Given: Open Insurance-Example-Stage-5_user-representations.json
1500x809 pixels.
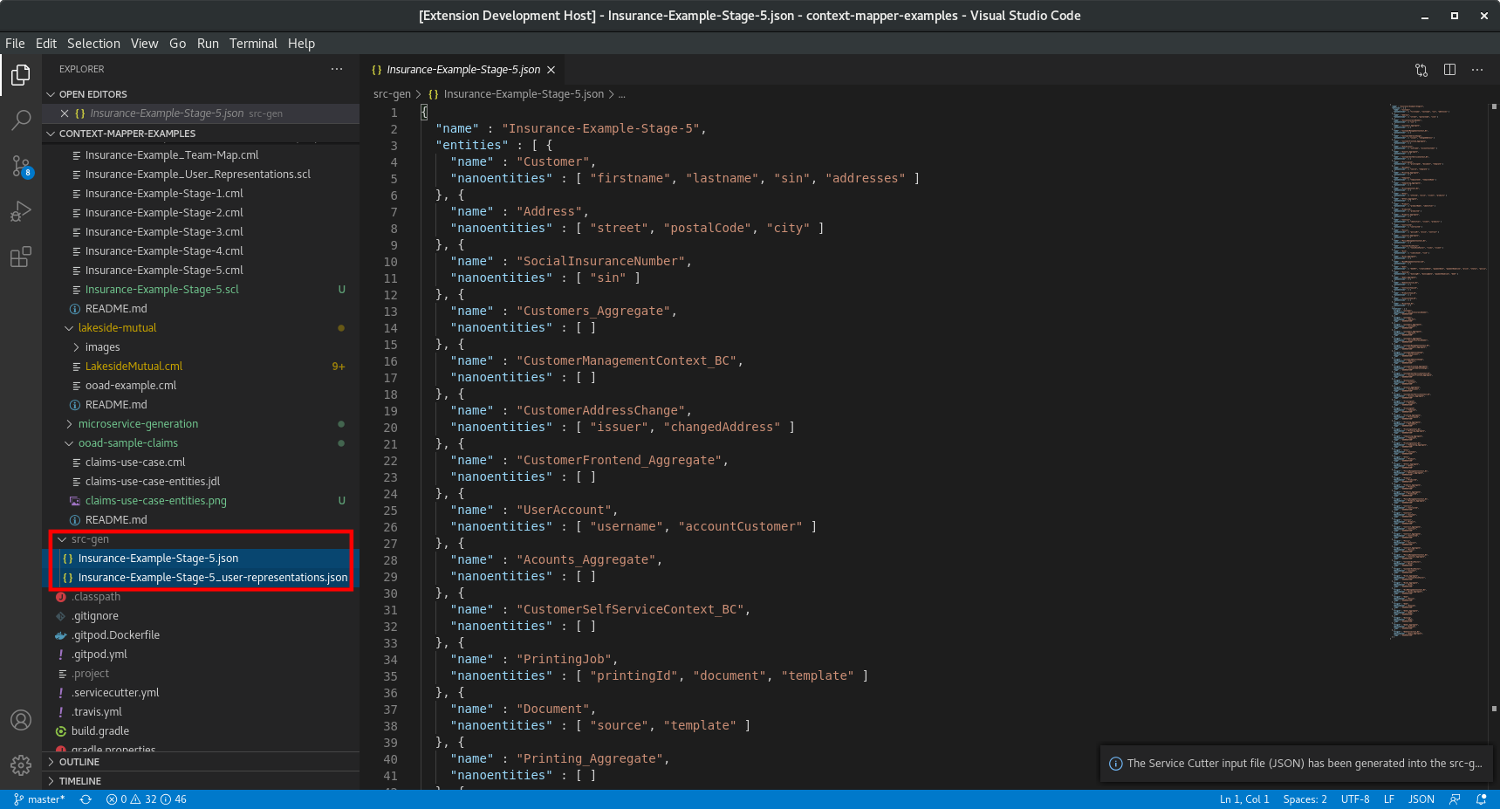Looking at the screenshot, I should (x=200, y=577).
